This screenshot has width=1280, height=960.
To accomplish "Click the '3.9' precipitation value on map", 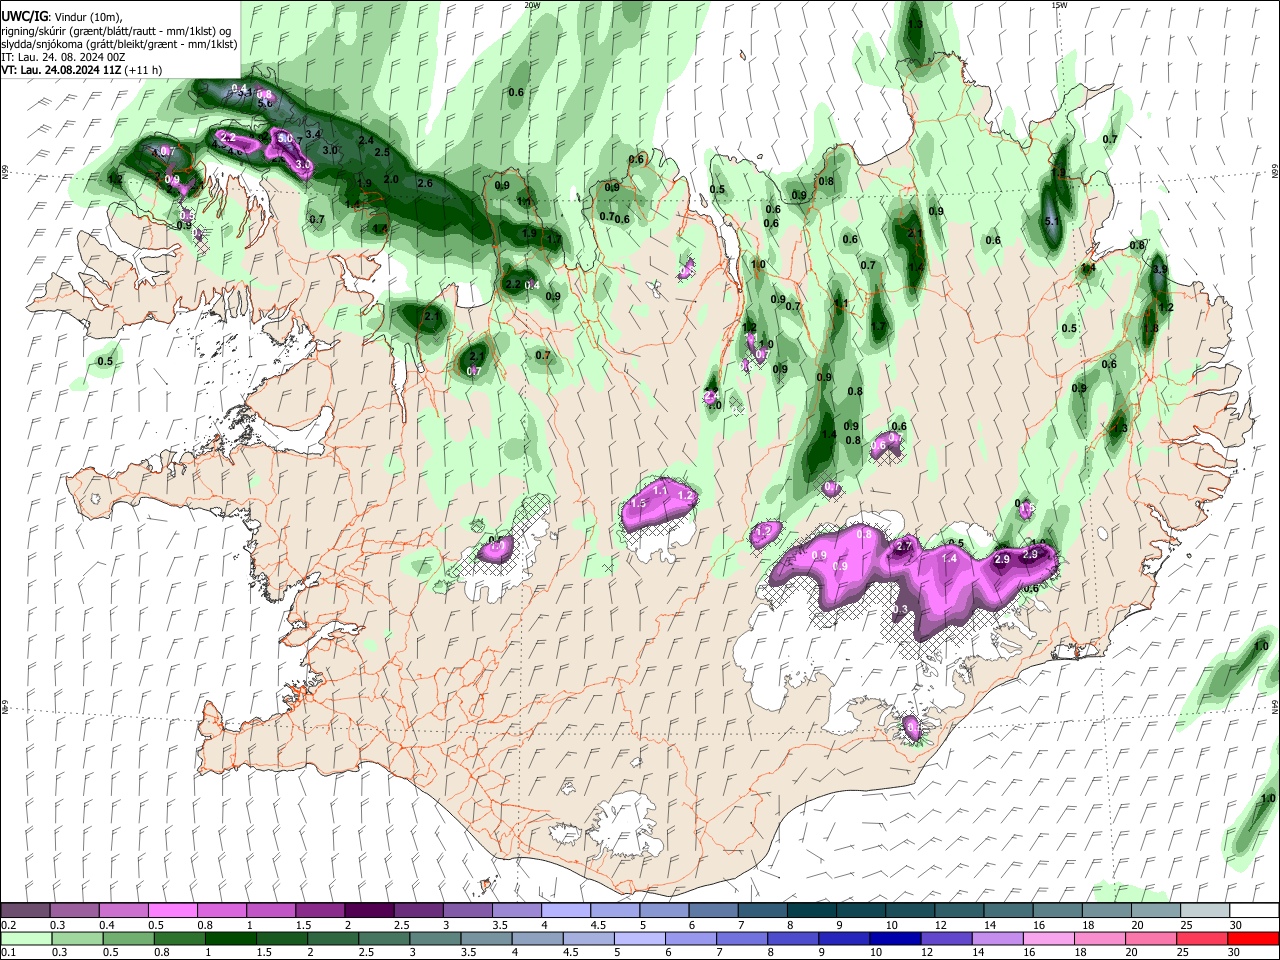I will pyautogui.click(x=1160, y=269).
